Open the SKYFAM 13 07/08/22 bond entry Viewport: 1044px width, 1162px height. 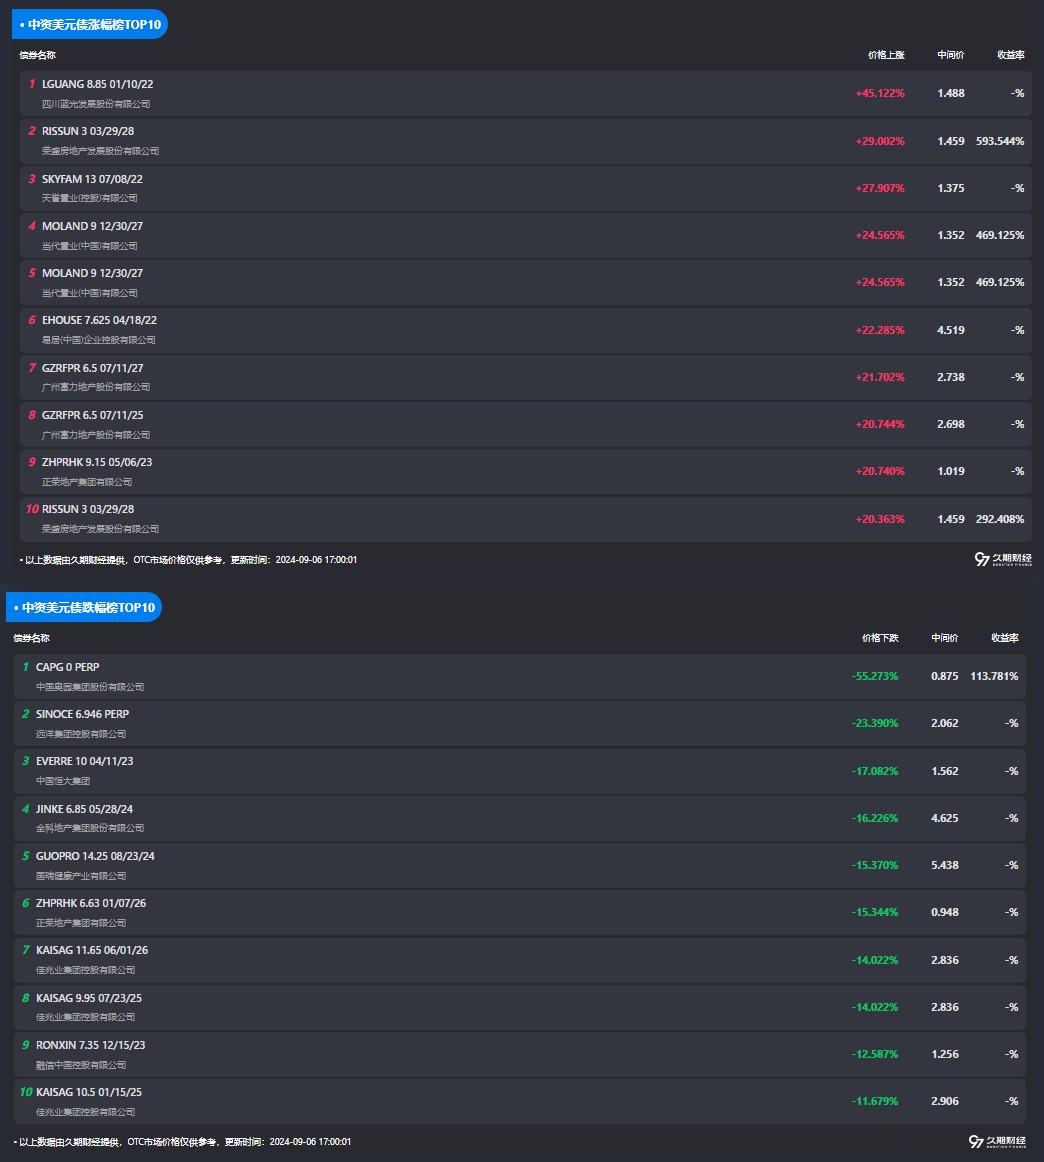[92, 179]
